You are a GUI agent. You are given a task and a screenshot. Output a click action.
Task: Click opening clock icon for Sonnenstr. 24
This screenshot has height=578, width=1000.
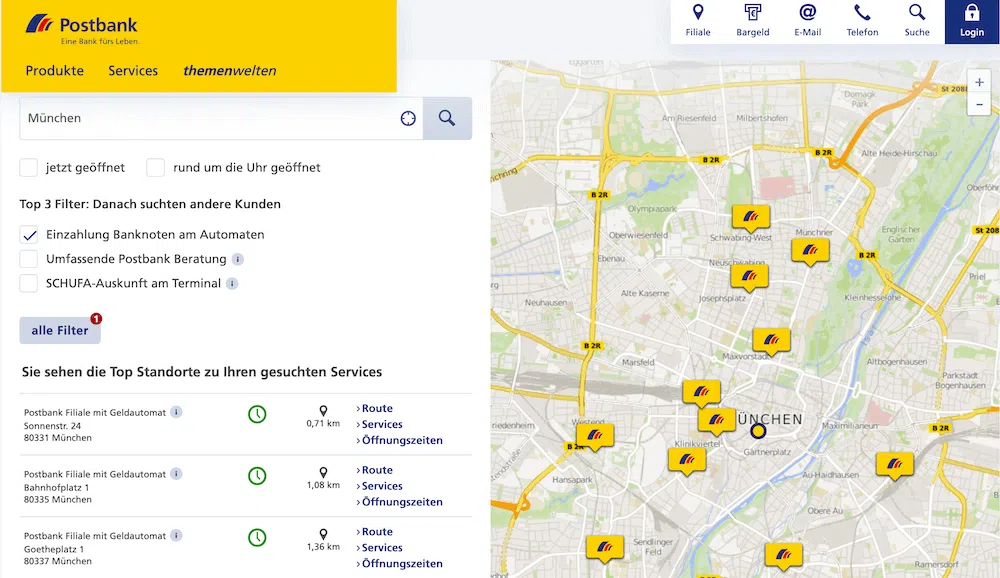pos(257,414)
